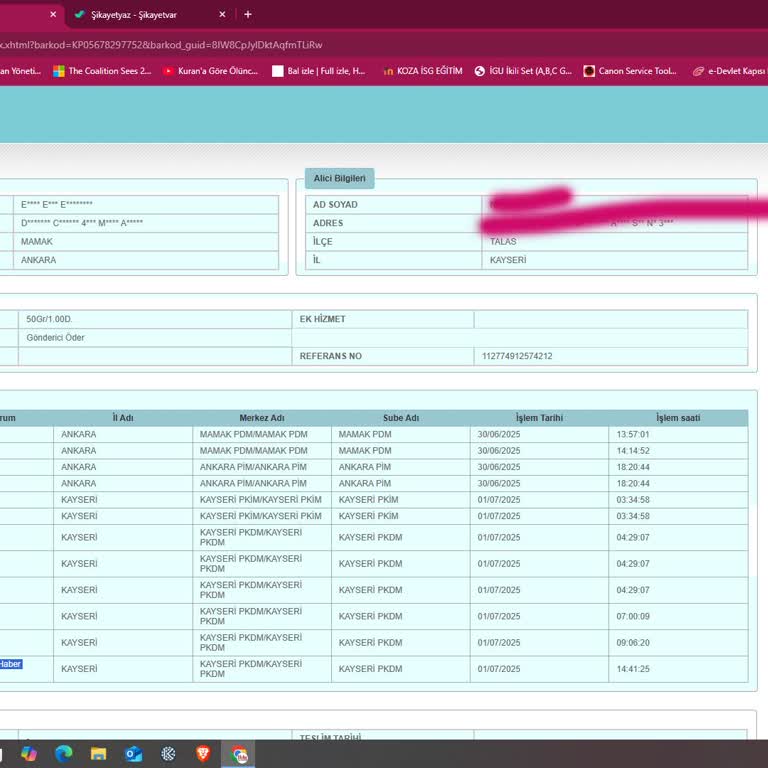
Task: Open the bookmark ending in Yöneti...
Action: pos(21,71)
